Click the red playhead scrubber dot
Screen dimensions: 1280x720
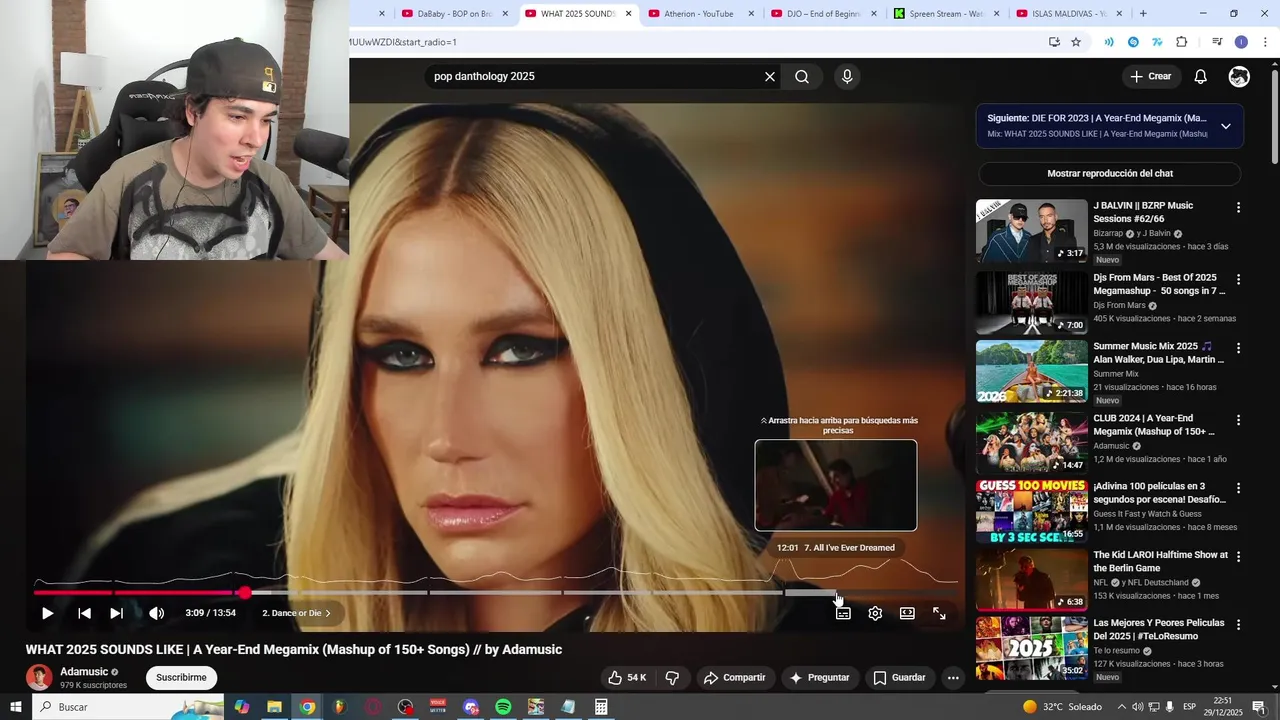pos(244,593)
